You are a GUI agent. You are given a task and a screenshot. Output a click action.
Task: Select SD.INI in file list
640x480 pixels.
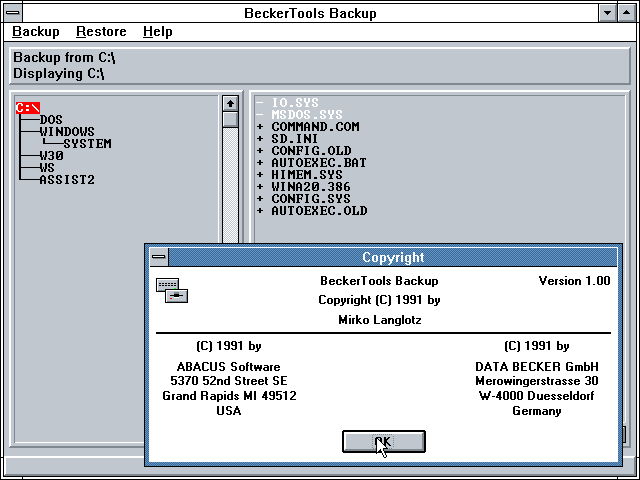[x=295, y=138]
